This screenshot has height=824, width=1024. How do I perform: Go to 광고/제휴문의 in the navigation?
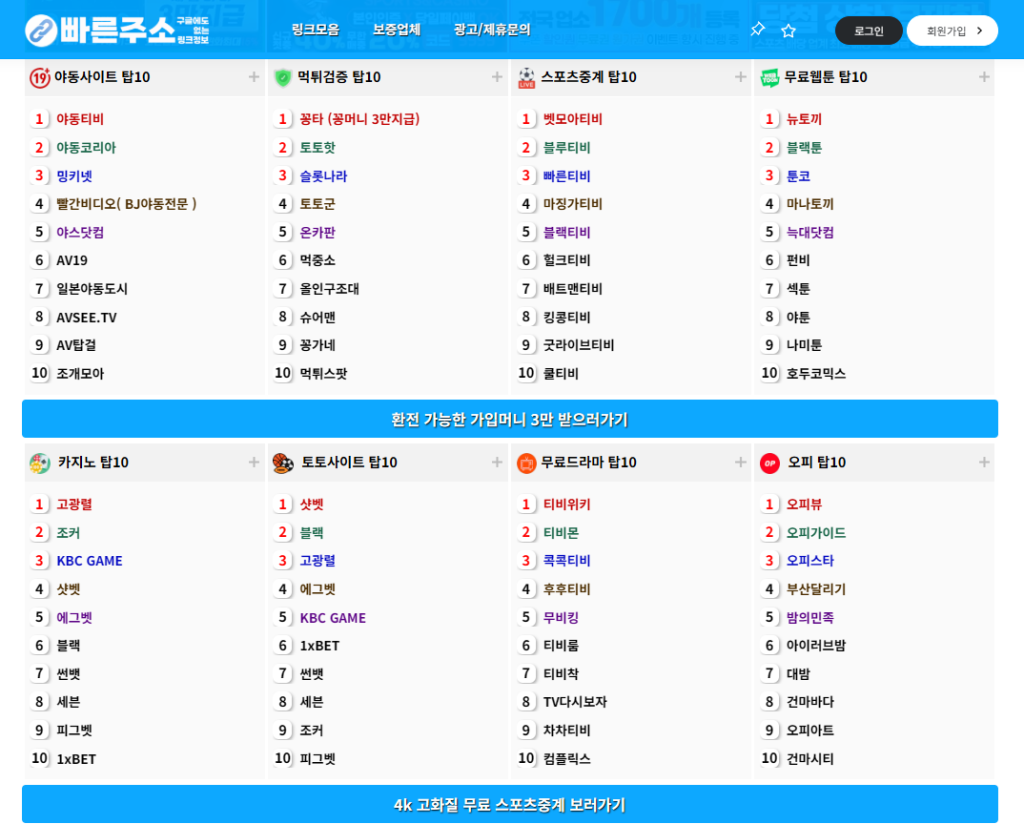pos(491,30)
